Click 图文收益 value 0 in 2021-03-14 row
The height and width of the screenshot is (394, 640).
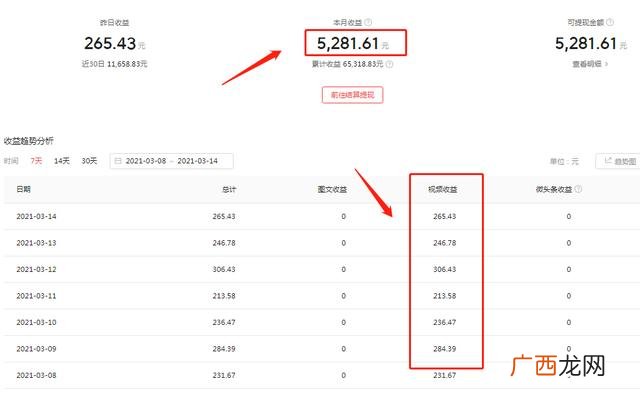tap(344, 216)
